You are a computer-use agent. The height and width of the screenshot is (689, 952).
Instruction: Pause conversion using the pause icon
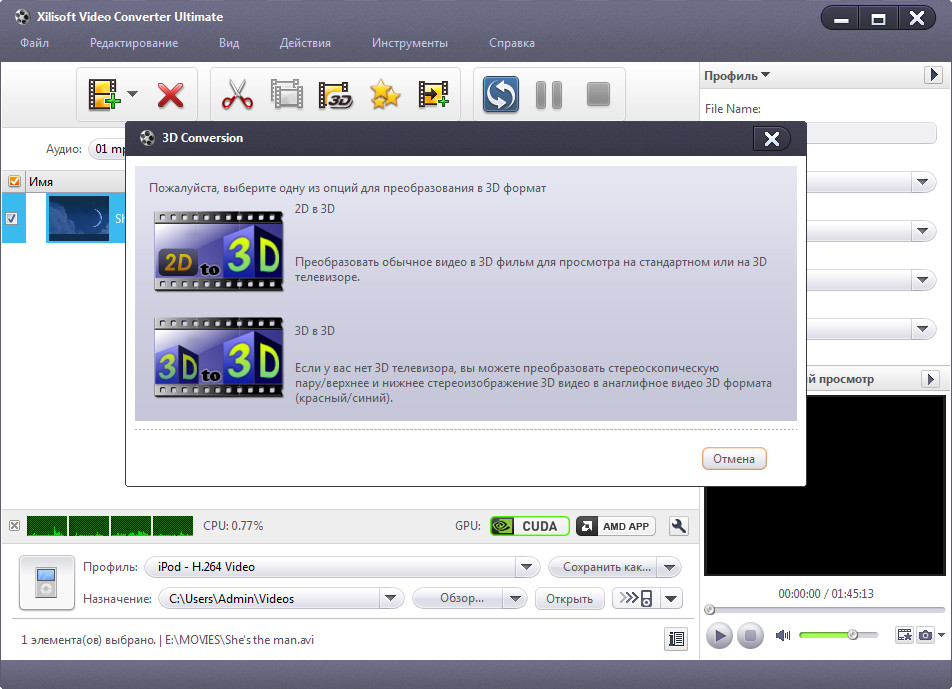pyautogui.click(x=549, y=95)
